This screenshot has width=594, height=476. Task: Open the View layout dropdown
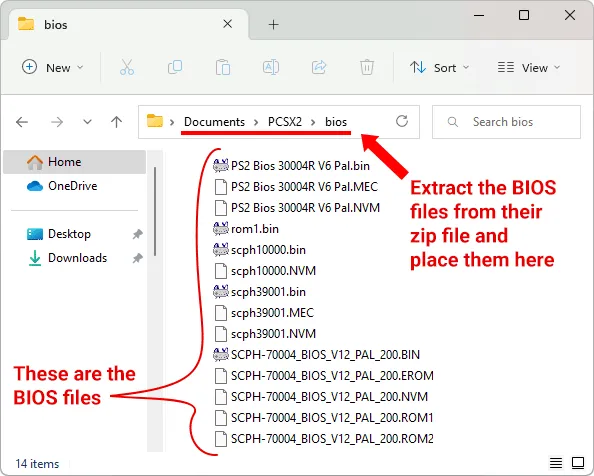[x=529, y=67]
